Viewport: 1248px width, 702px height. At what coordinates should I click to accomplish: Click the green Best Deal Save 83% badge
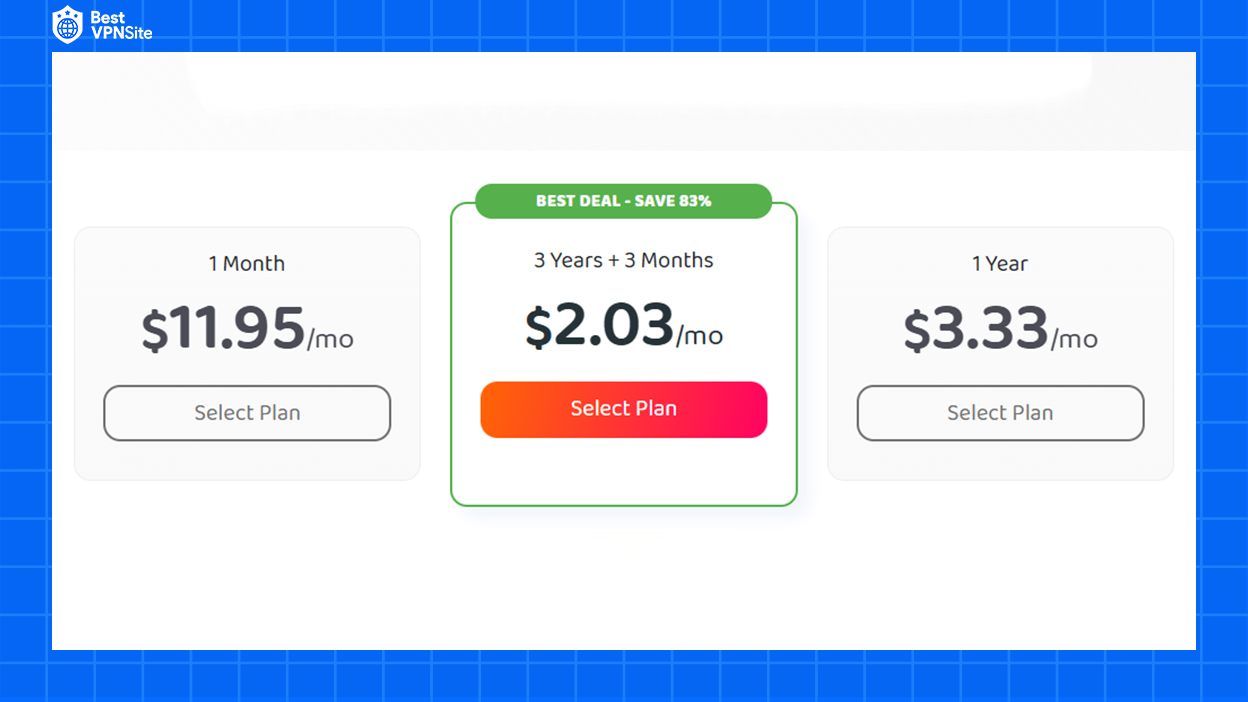pos(624,201)
